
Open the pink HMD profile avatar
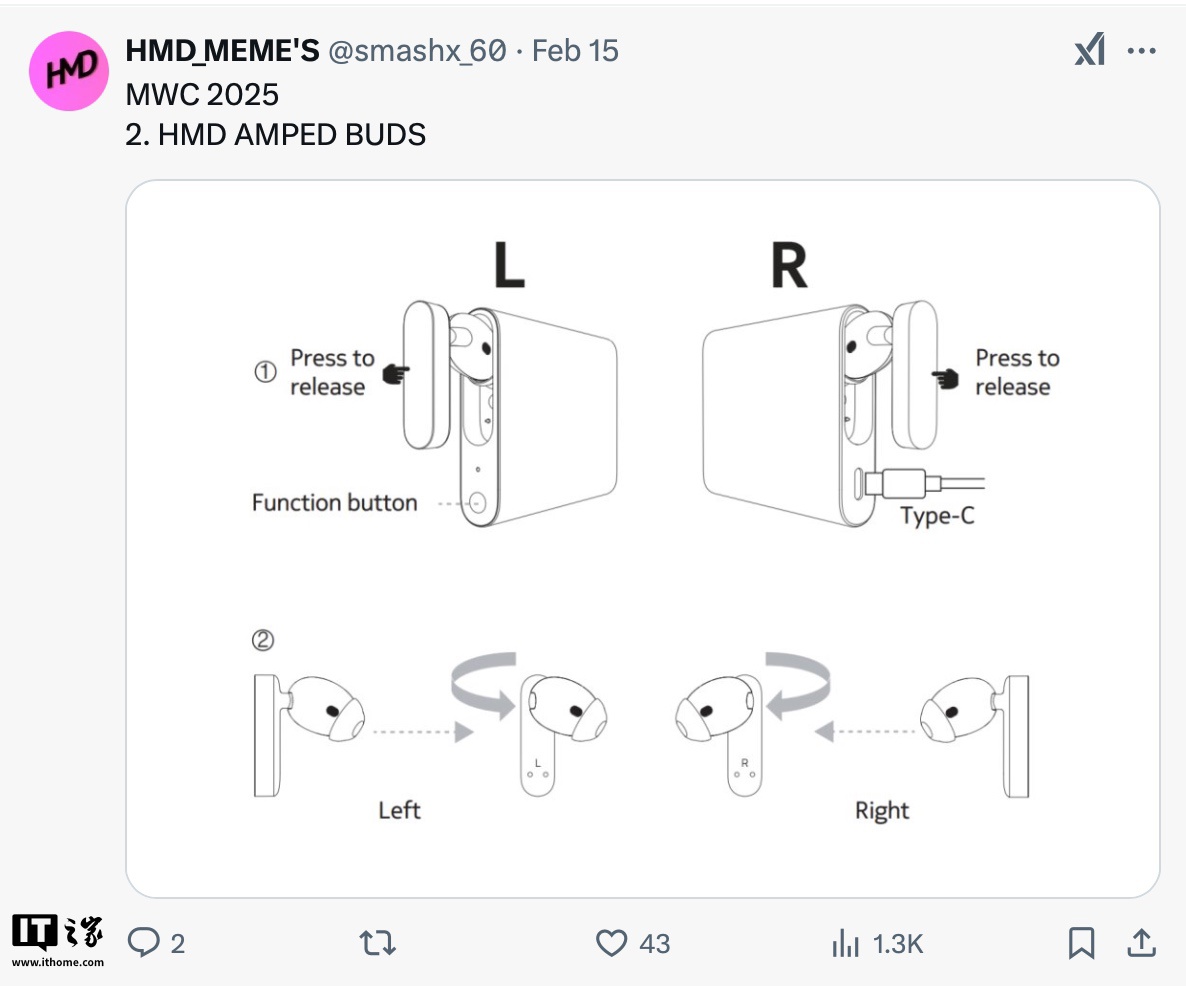(68, 70)
